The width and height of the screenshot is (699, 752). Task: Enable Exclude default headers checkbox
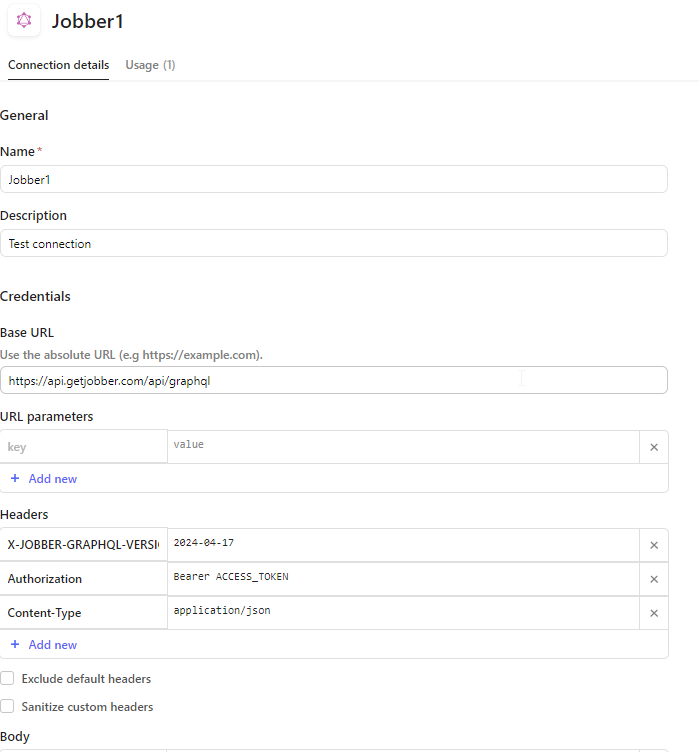click(x=7, y=678)
